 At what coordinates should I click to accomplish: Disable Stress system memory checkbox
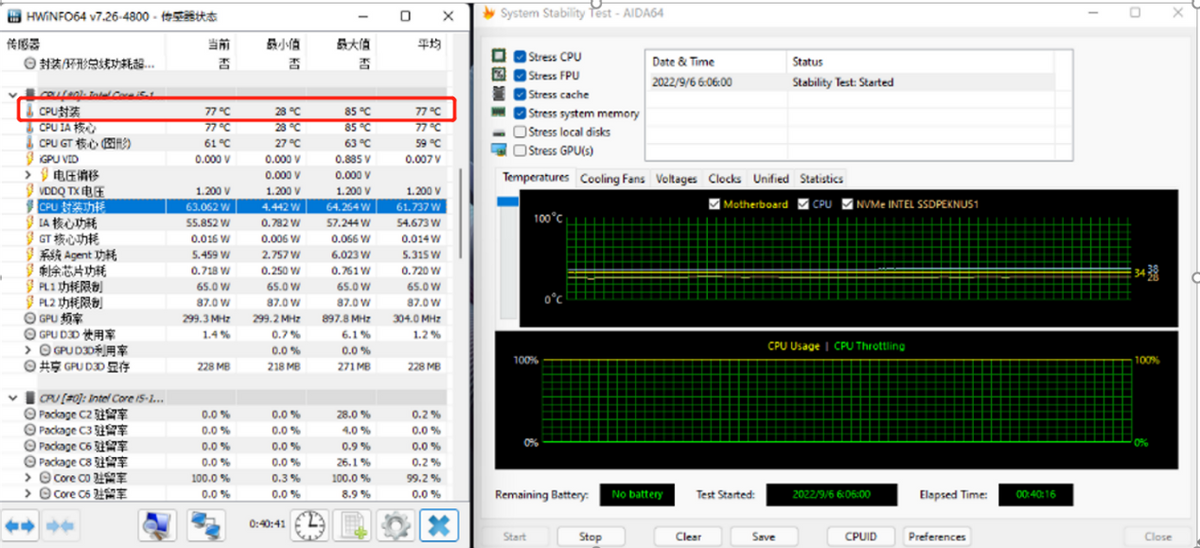coord(520,113)
